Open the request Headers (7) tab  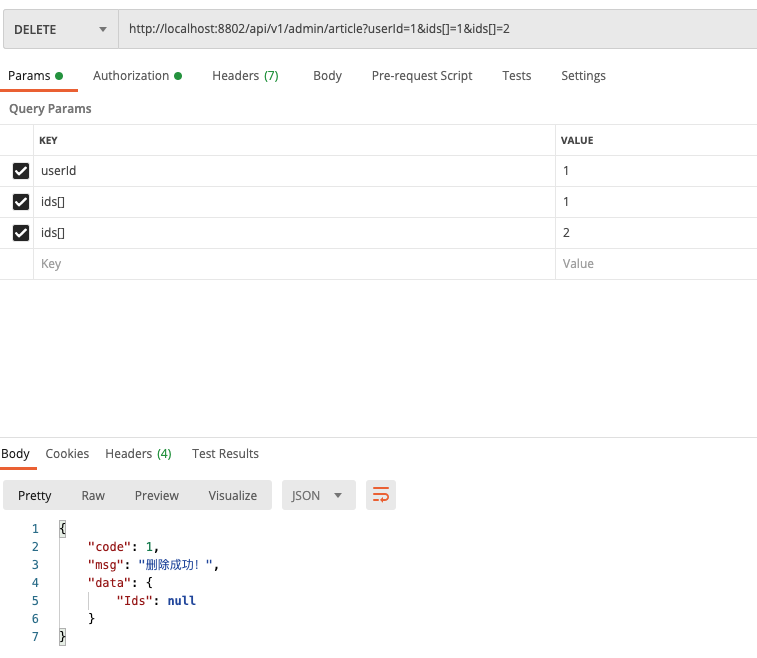point(245,76)
